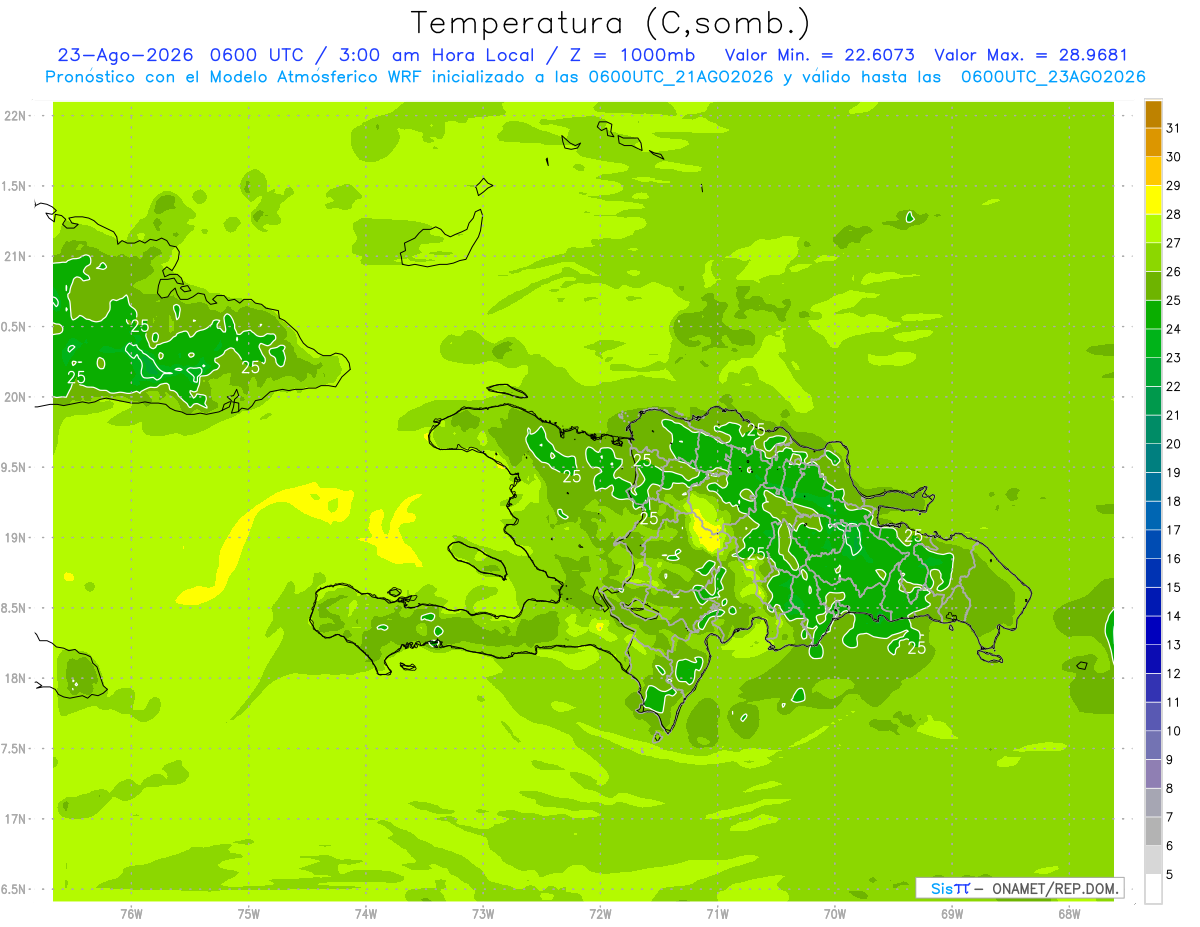Click the "70W" longitude label
The width and height of the screenshot is (1200, 927).
click(x=834, y=913)
